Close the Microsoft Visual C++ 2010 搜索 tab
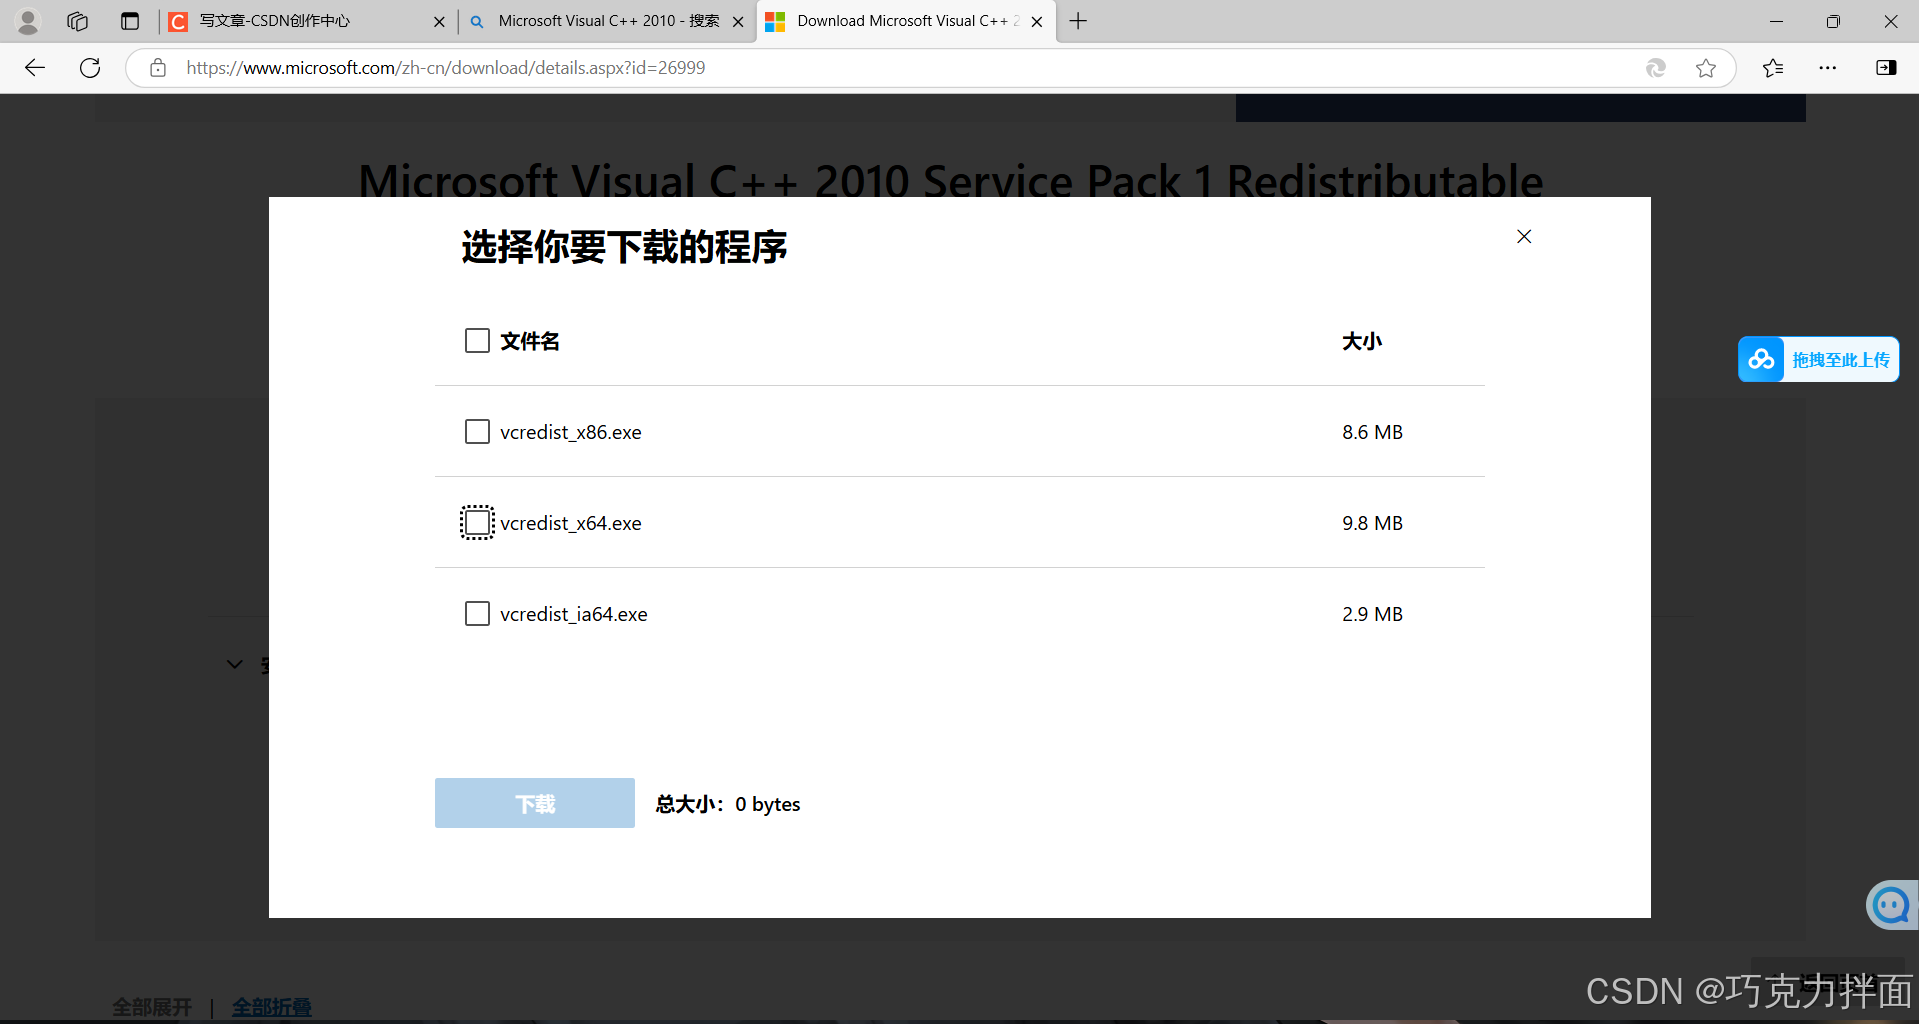The image size is (1919, 1024). click(x=738, y=21)
